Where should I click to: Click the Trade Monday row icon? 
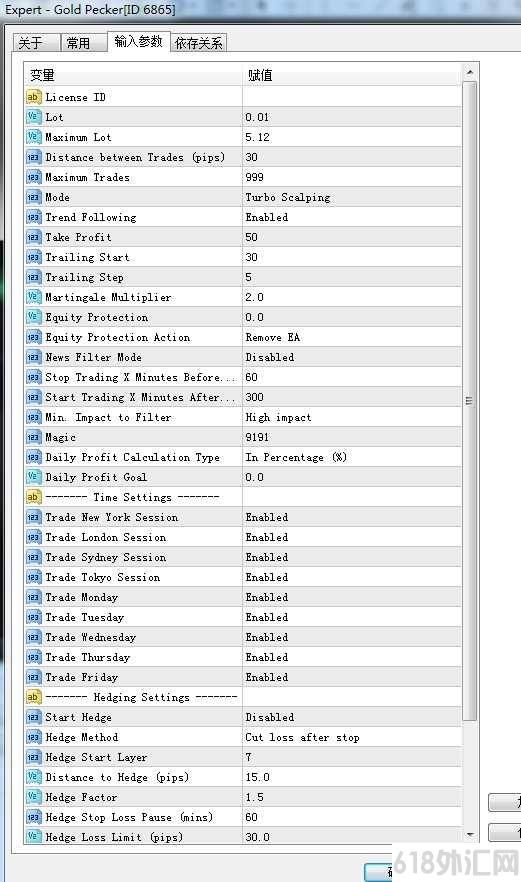(x=33, y=597)
